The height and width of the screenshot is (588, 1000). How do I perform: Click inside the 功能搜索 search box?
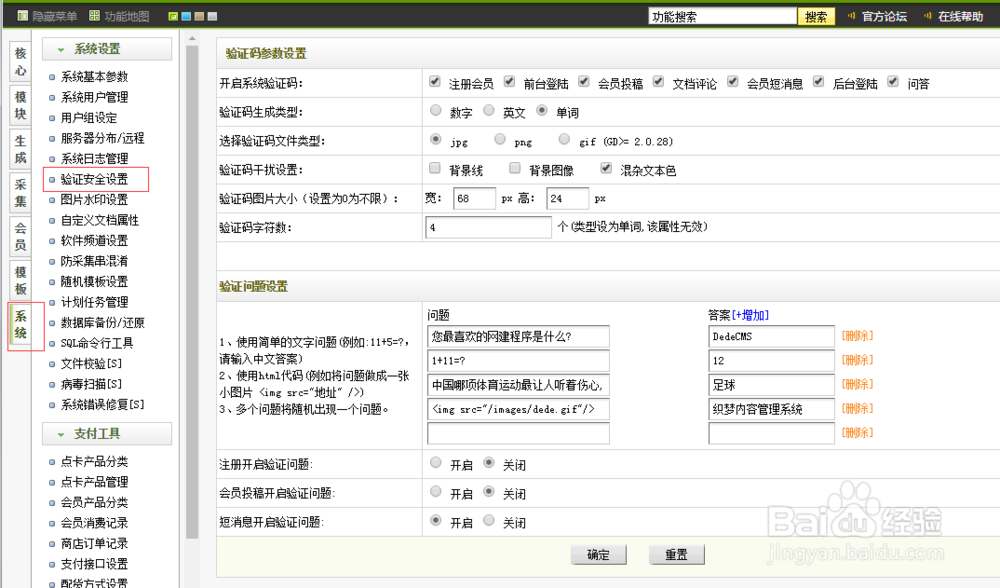tap(722, 15)
